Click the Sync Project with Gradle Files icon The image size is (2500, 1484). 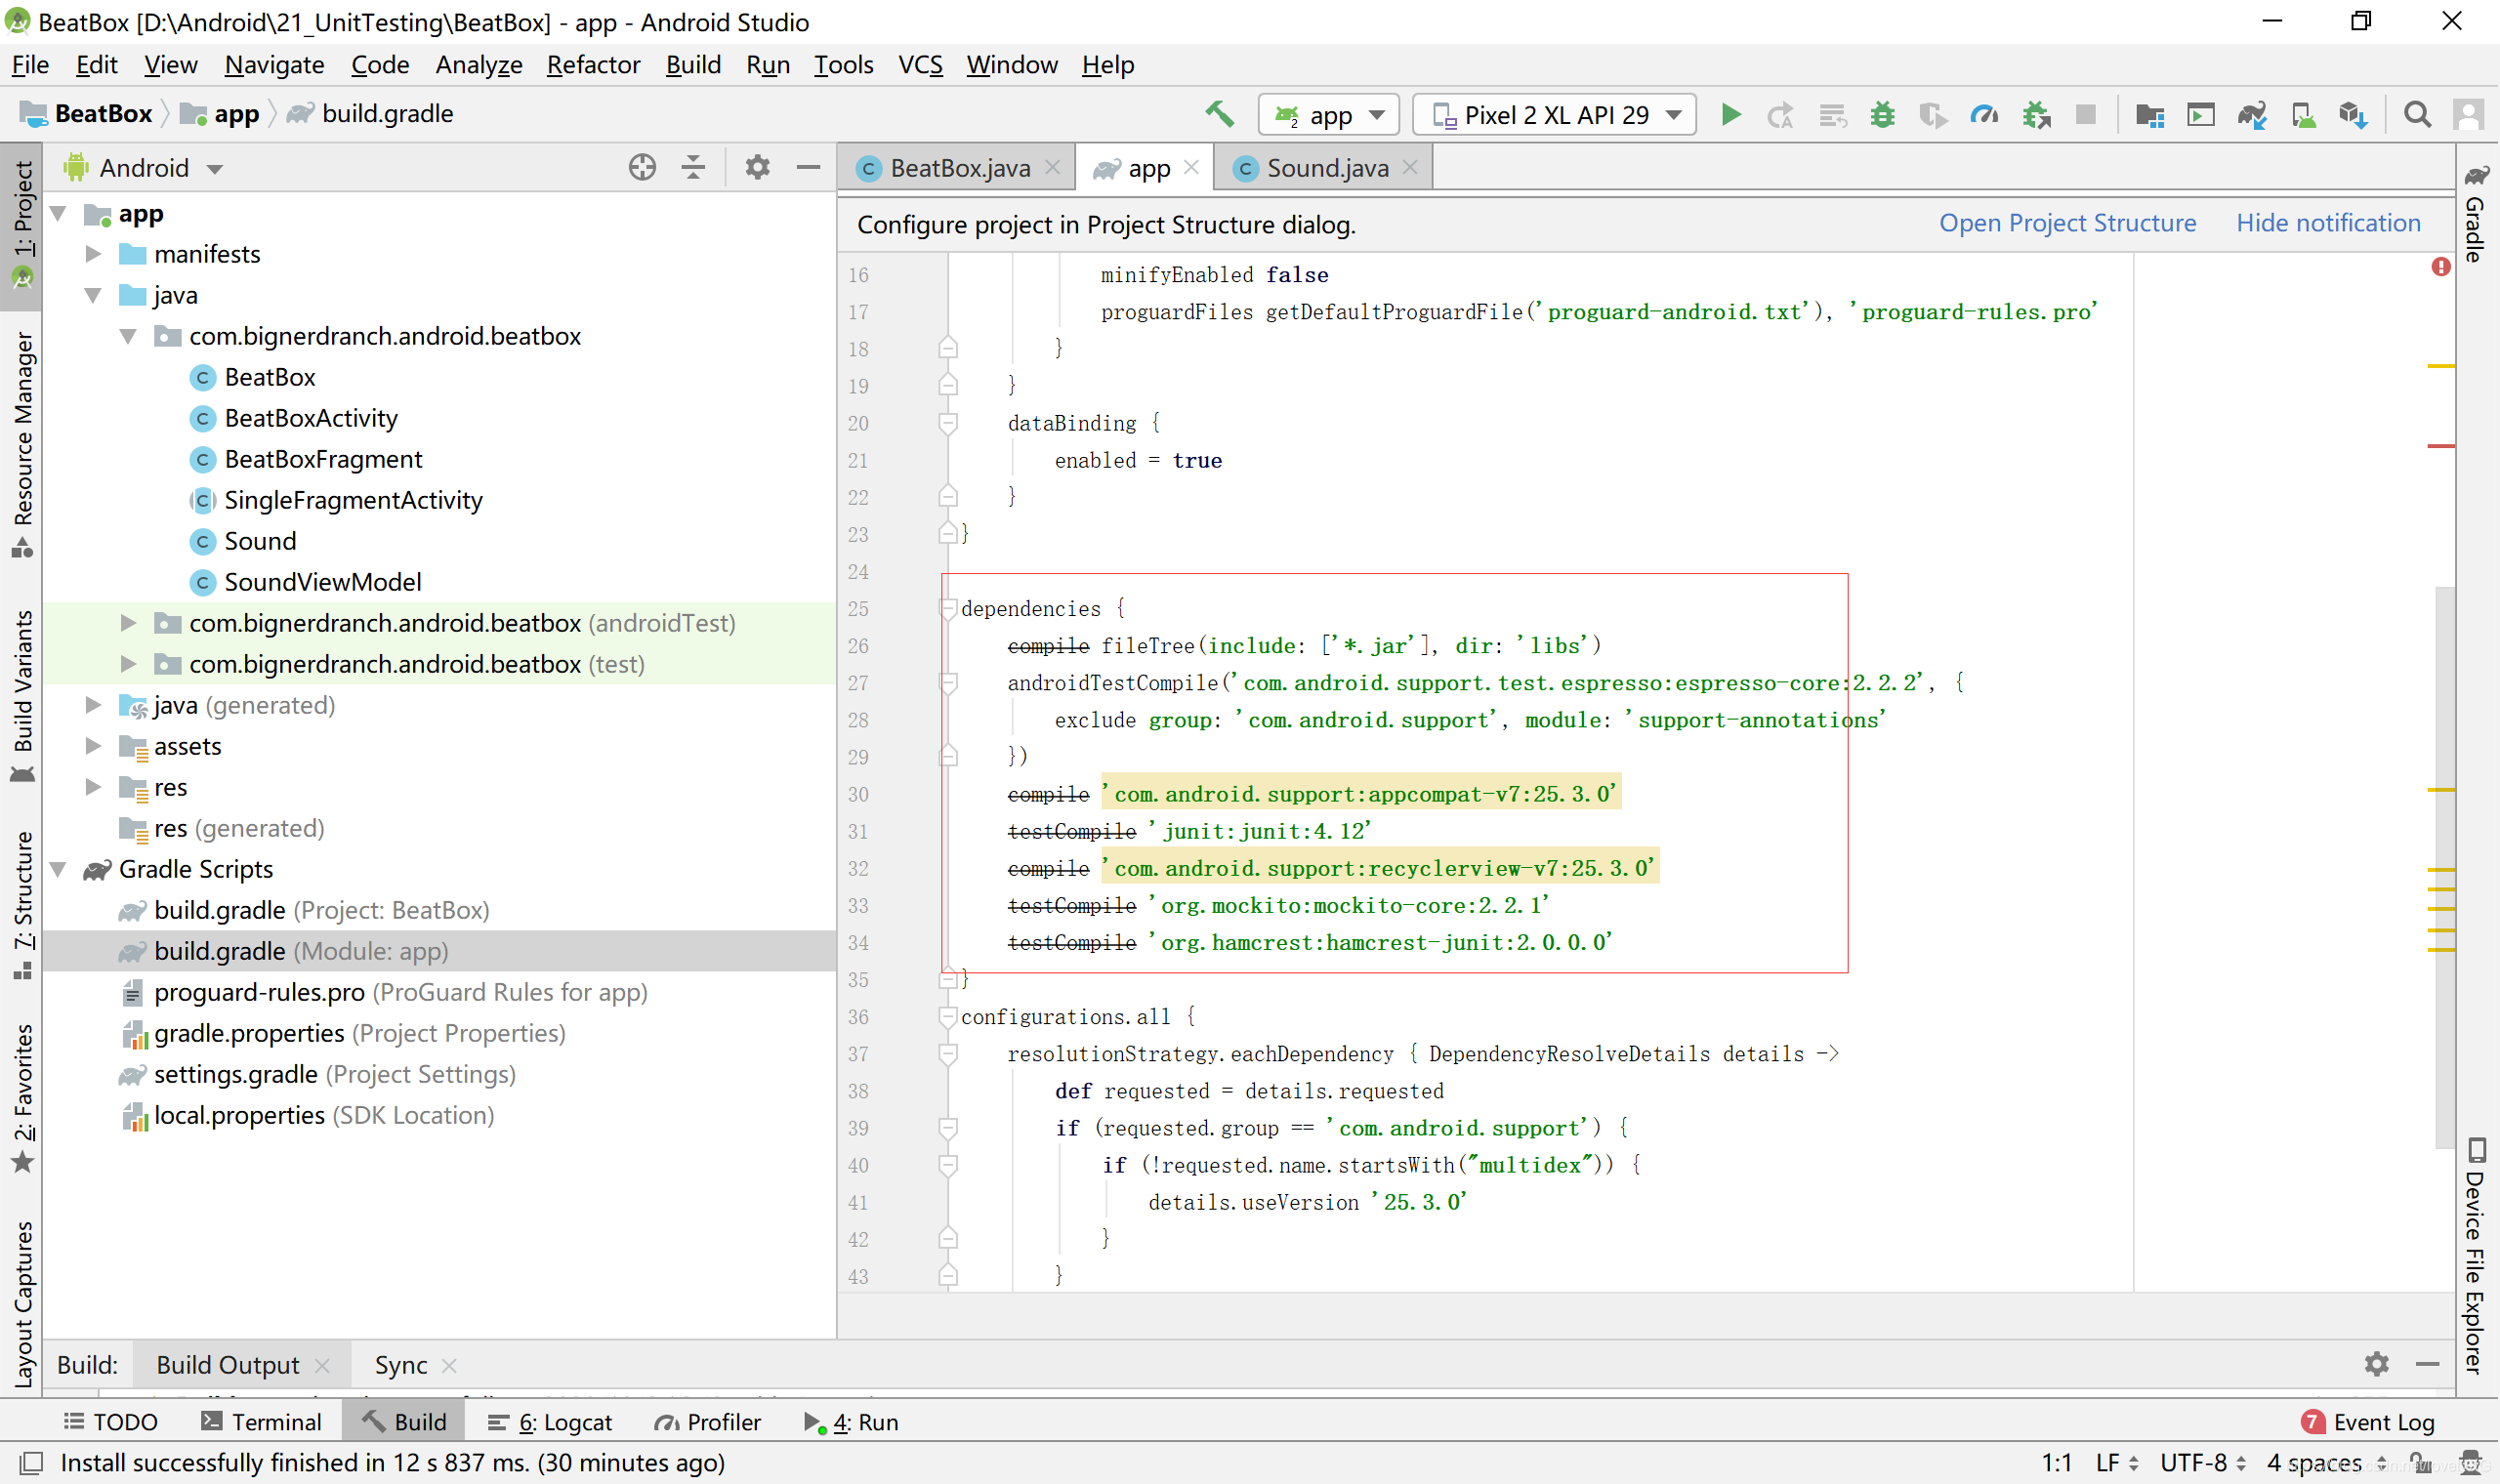click(2252, 115)
